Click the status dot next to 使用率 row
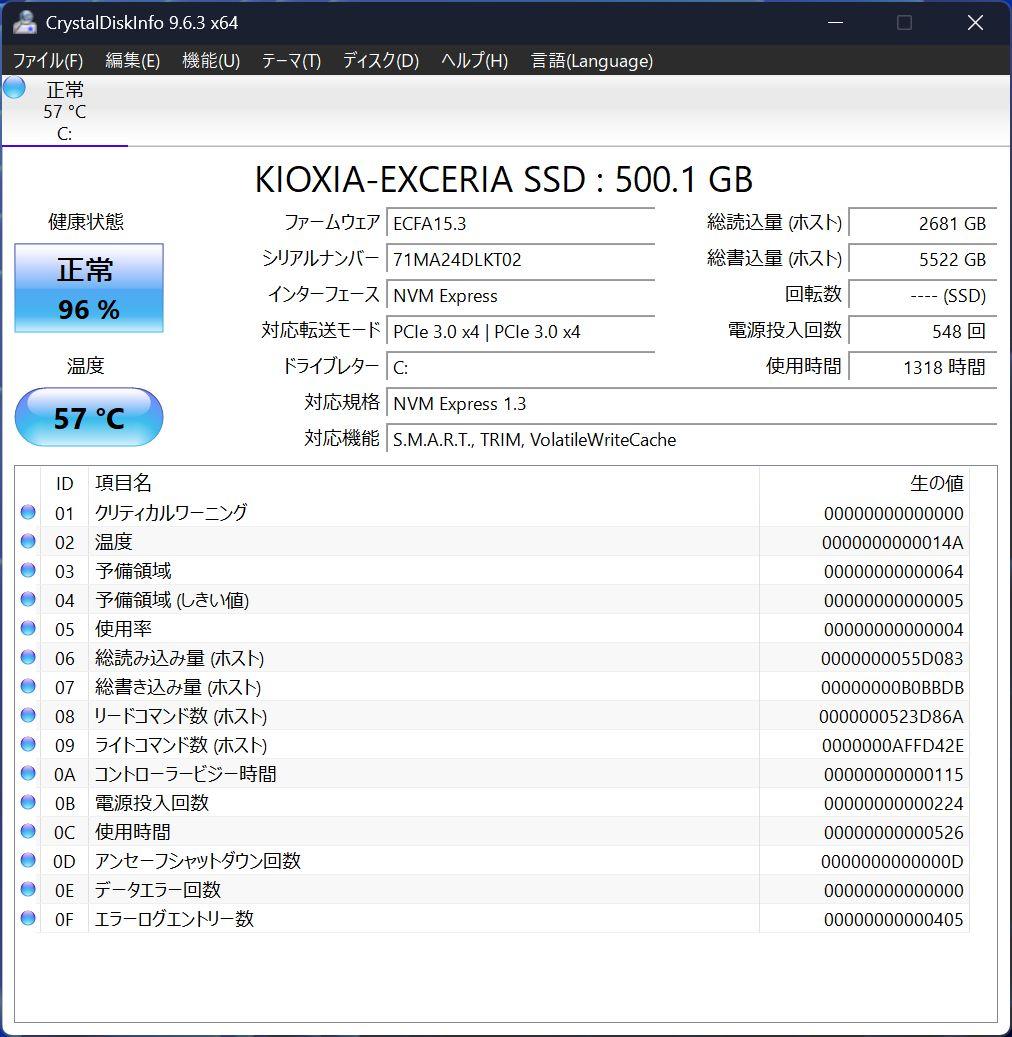The image size is (1012, 1037). click(x=29, y=629)
